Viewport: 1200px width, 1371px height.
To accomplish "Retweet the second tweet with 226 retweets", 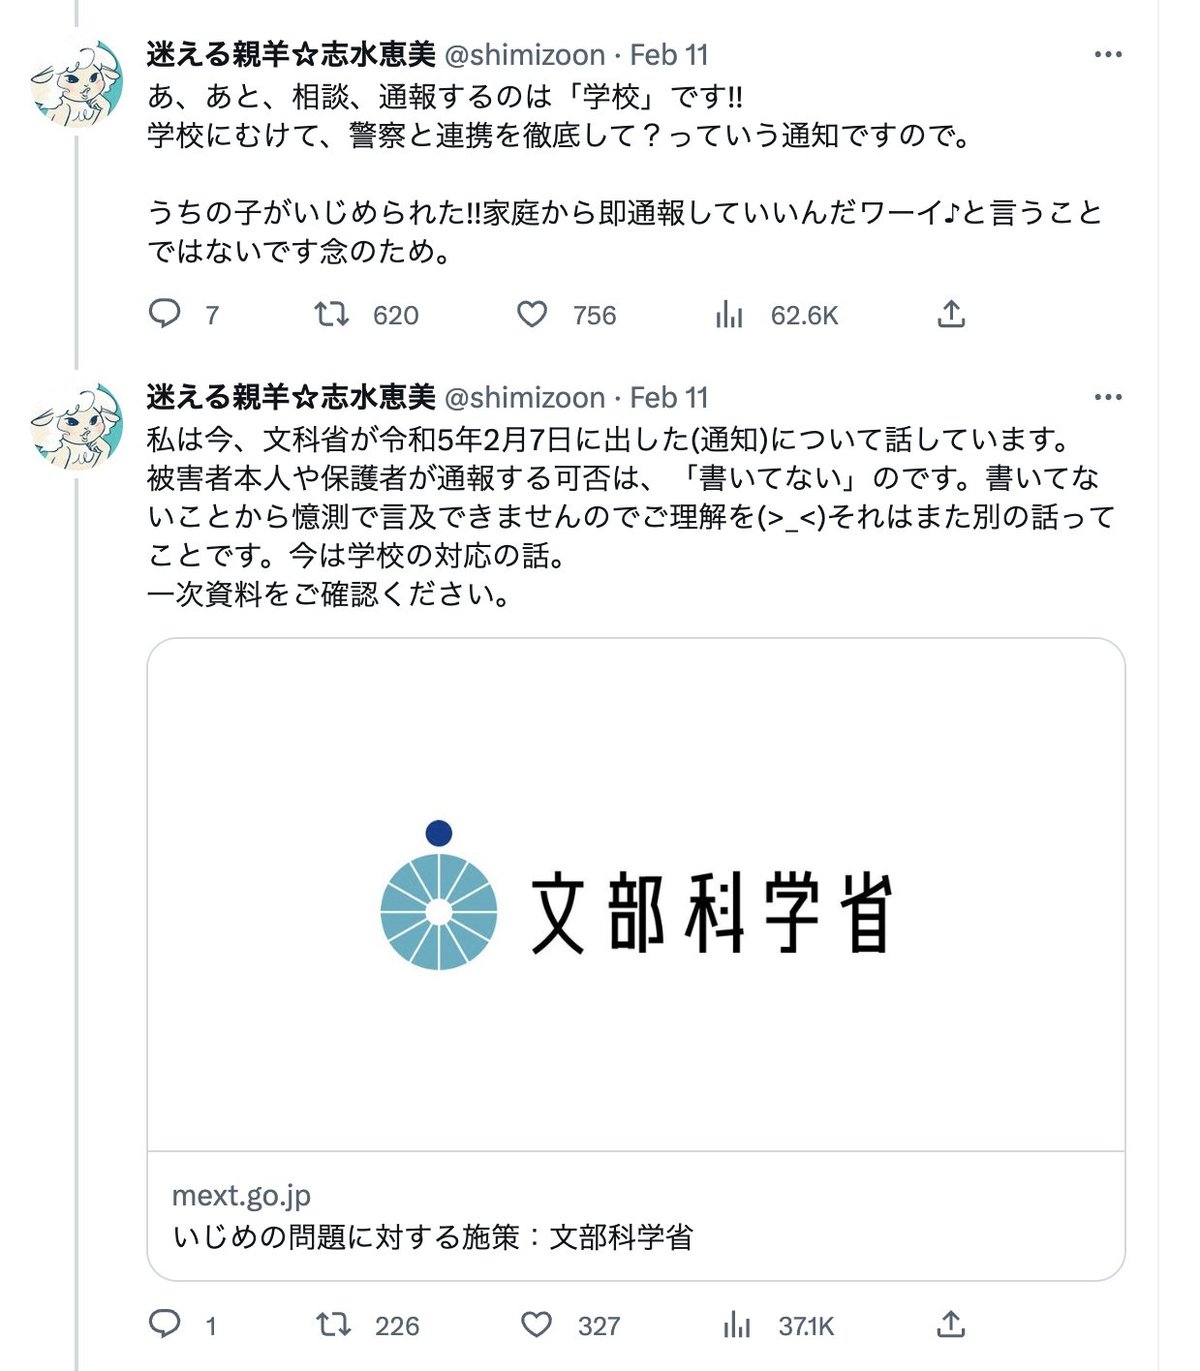I will [333, 1325].
